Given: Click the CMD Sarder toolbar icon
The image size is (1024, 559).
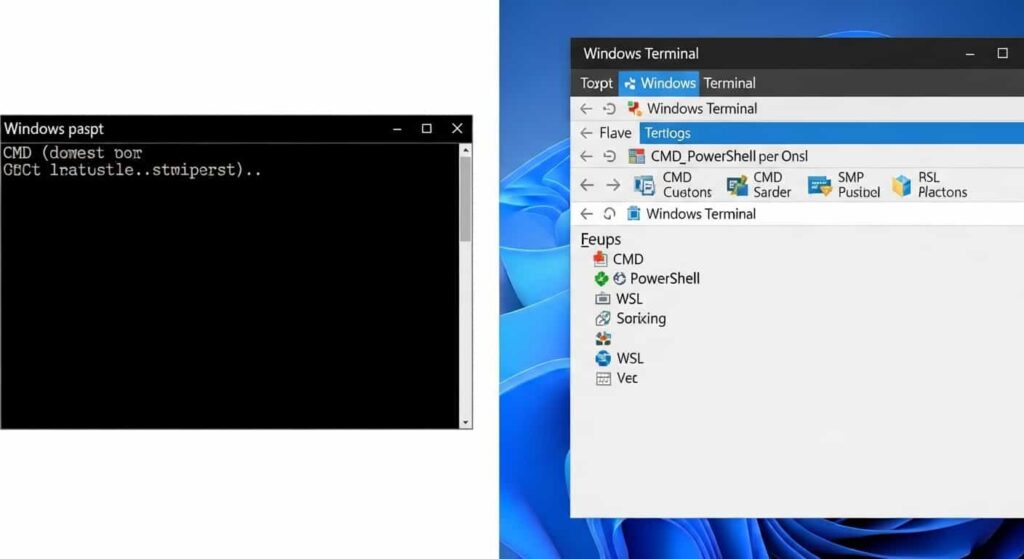Looking at the screenshot, I should point(737,185).
